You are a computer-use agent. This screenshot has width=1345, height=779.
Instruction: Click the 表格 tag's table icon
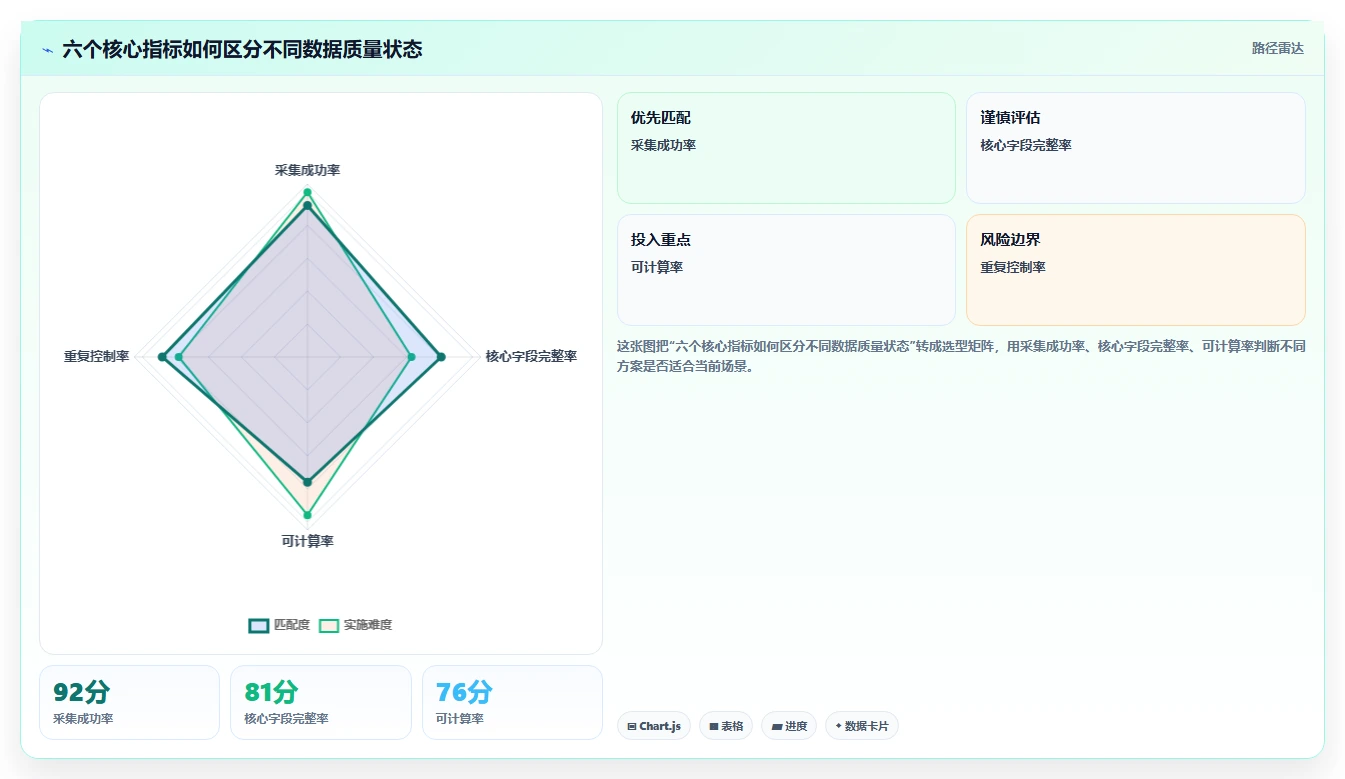tap(714, 726)
